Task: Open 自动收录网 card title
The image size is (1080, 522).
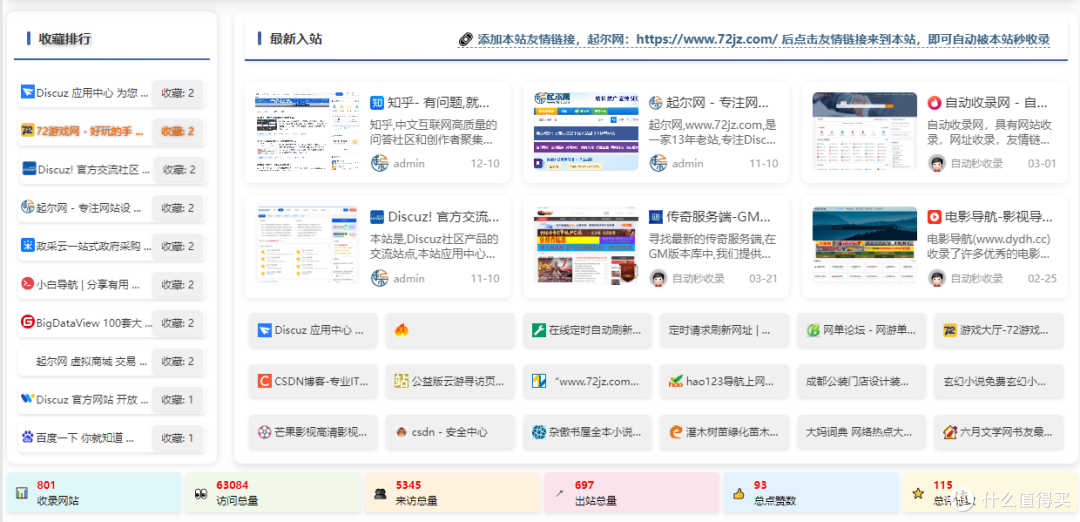Action: point(996,103)
